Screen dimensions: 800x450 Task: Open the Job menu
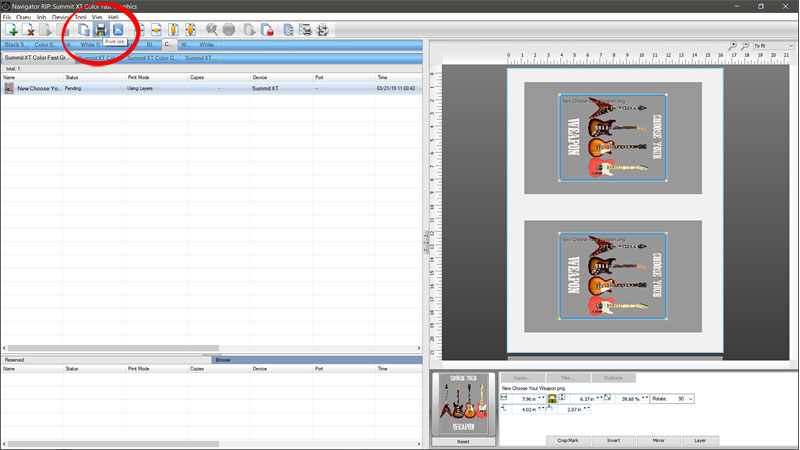[x=41, y=17]
